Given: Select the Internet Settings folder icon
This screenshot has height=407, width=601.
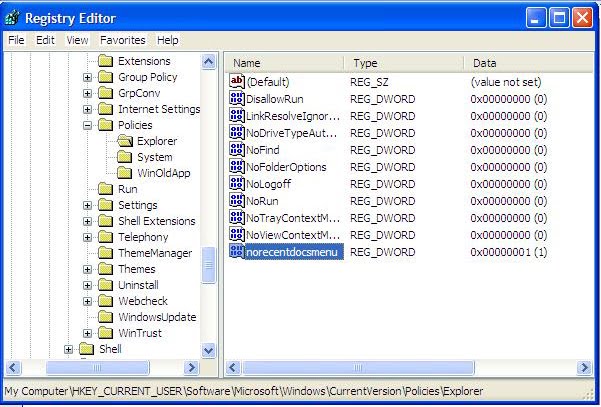Looking at the screenshot, I should point(105,109).
